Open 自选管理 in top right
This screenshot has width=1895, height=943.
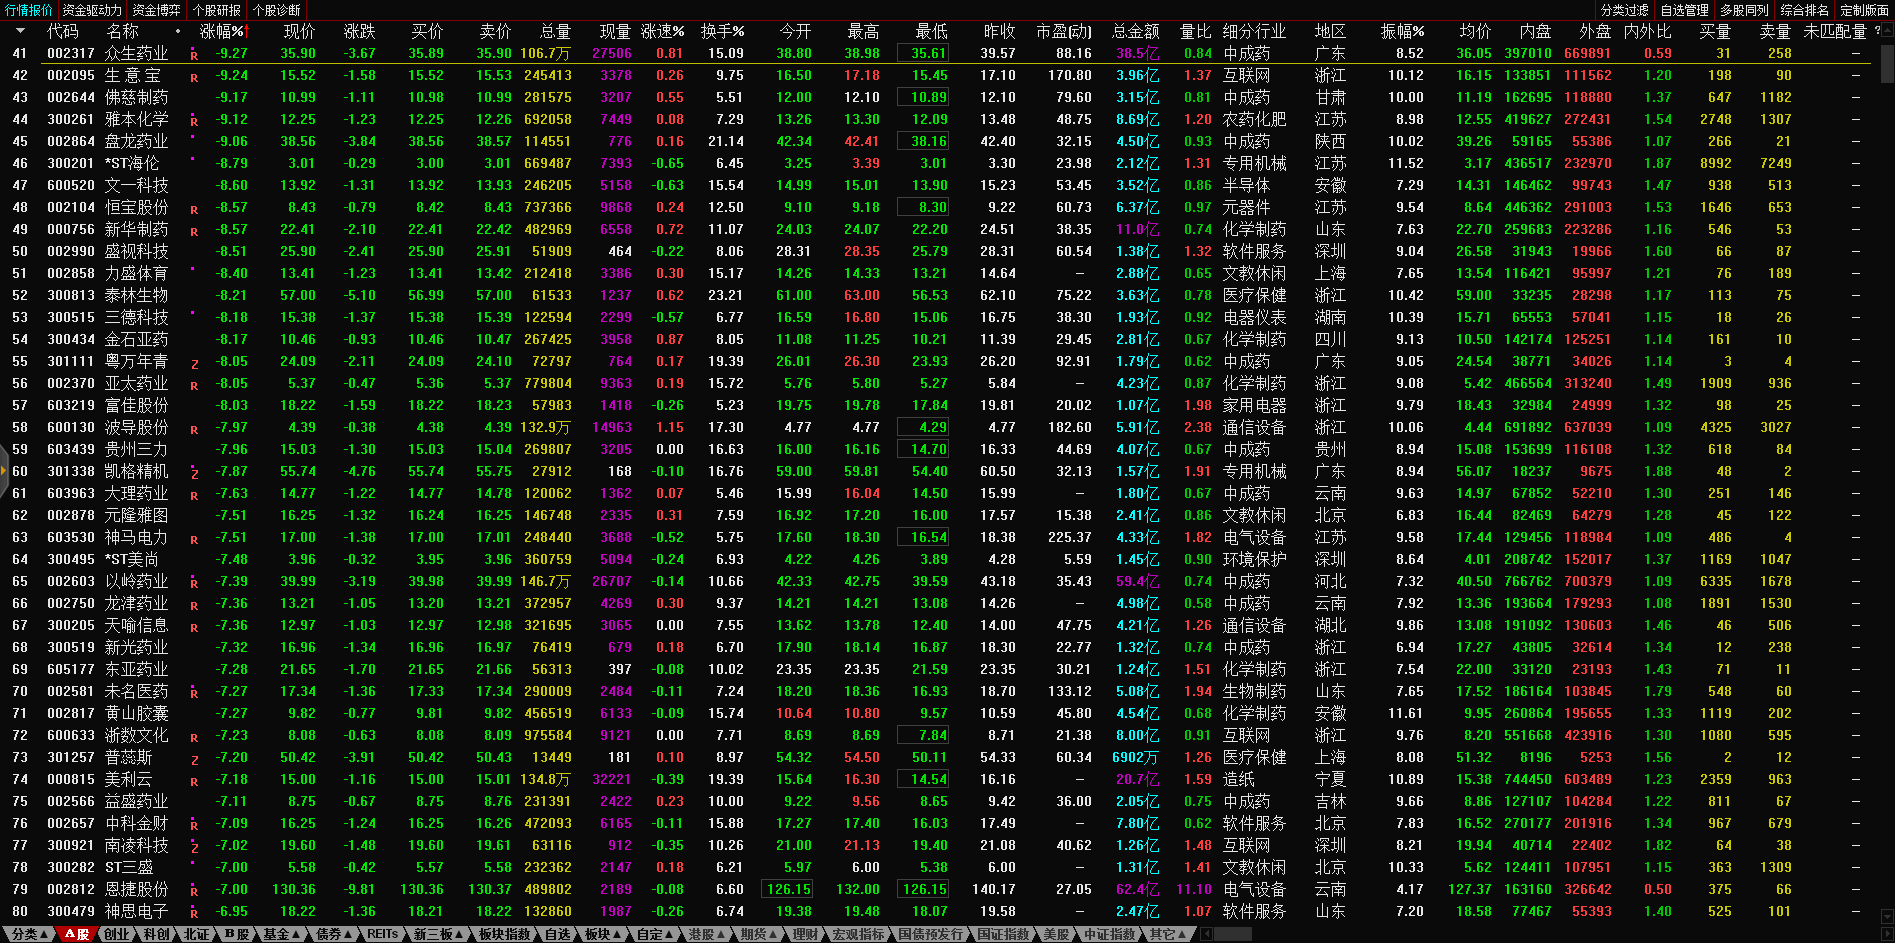[1684, 10]
